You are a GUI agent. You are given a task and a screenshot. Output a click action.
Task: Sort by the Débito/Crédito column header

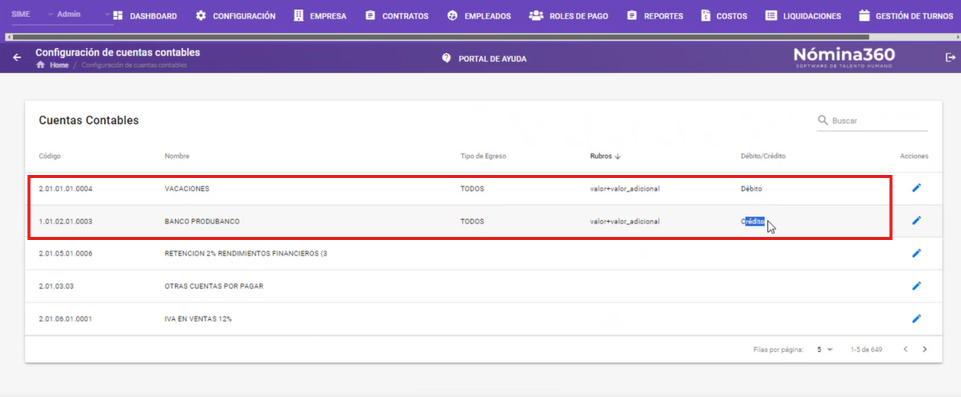(763, 156)
